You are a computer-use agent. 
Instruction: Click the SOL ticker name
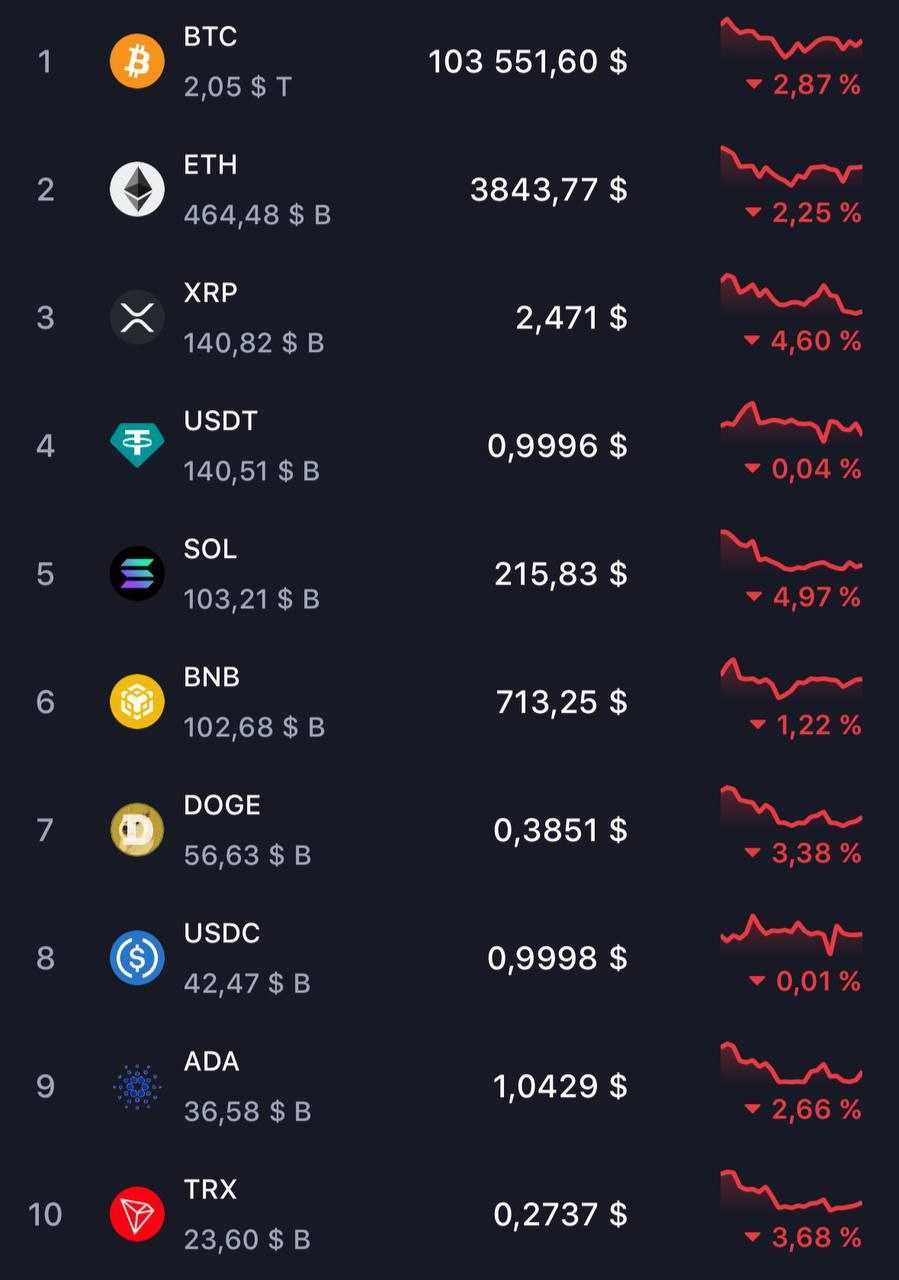coord(211,549)
